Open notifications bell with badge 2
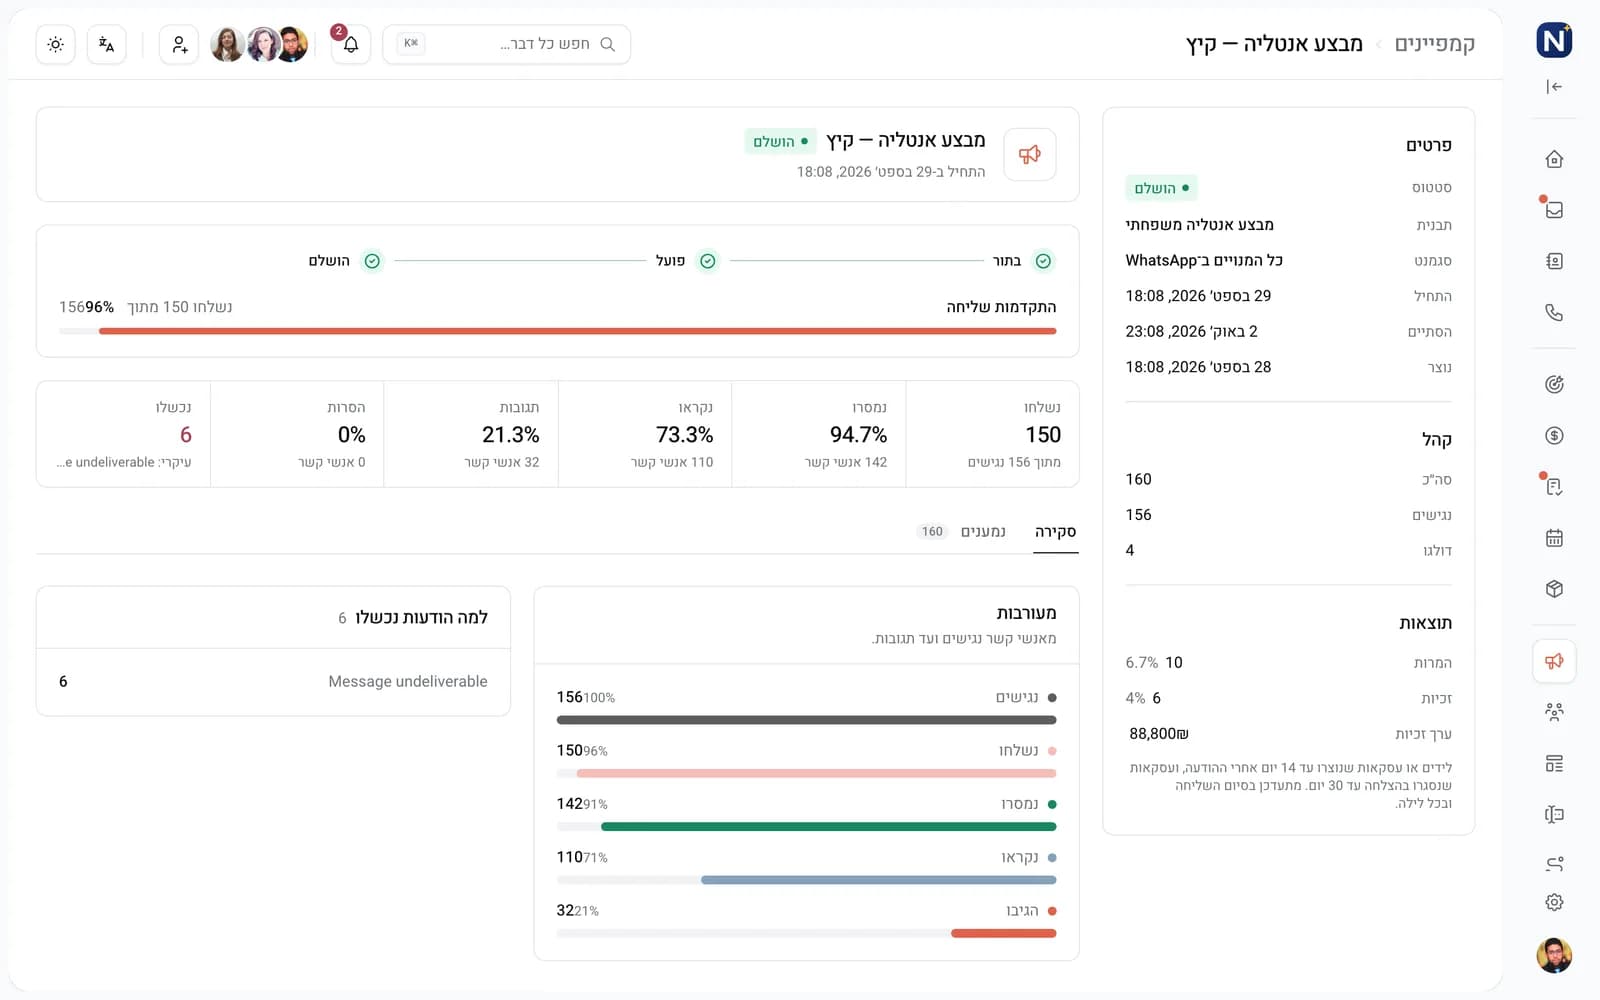1600x1000 pixels. 351,44
